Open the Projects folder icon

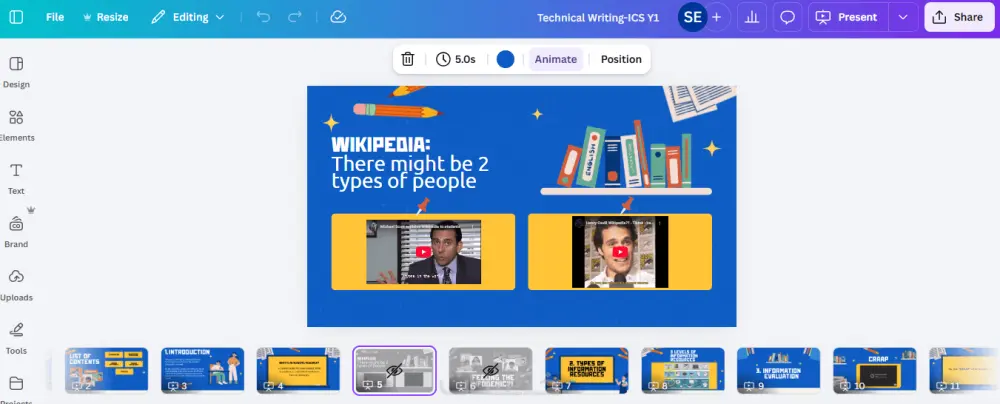coord(16,384)
